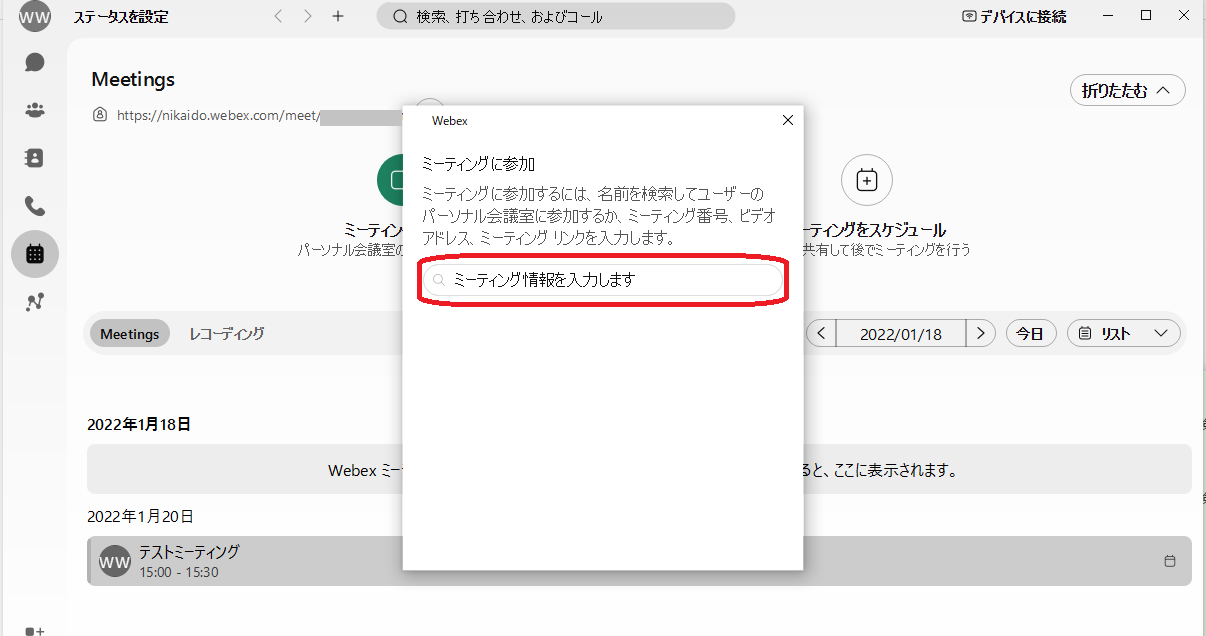Screen dimensions: 1206x636
Task: Click the calendar icon on テストミーティング row
Action: pos(1170,561)
